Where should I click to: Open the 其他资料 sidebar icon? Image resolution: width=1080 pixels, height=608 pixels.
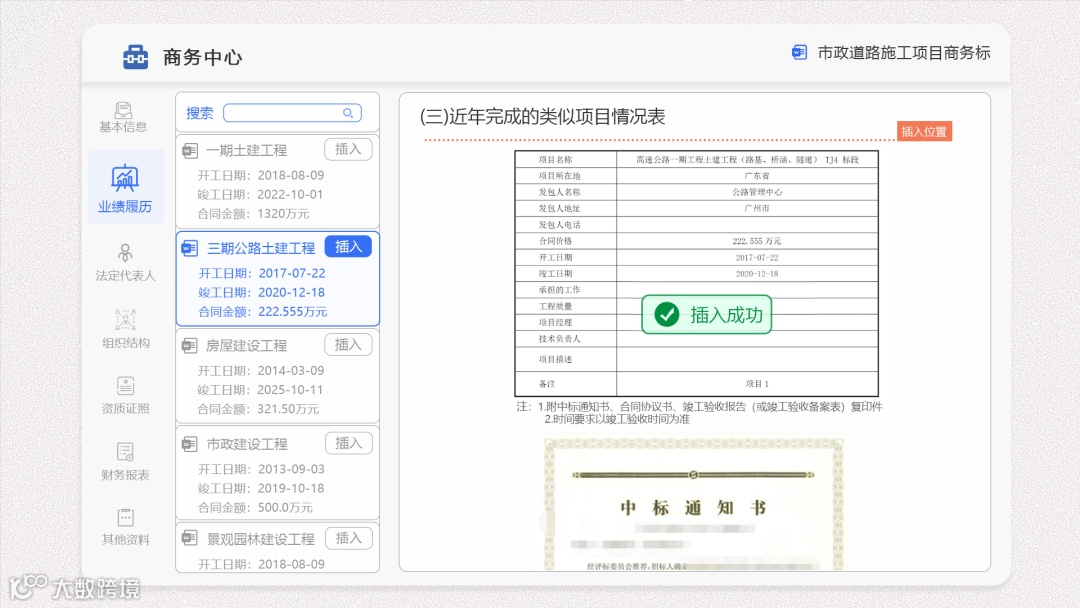(125, 517)
